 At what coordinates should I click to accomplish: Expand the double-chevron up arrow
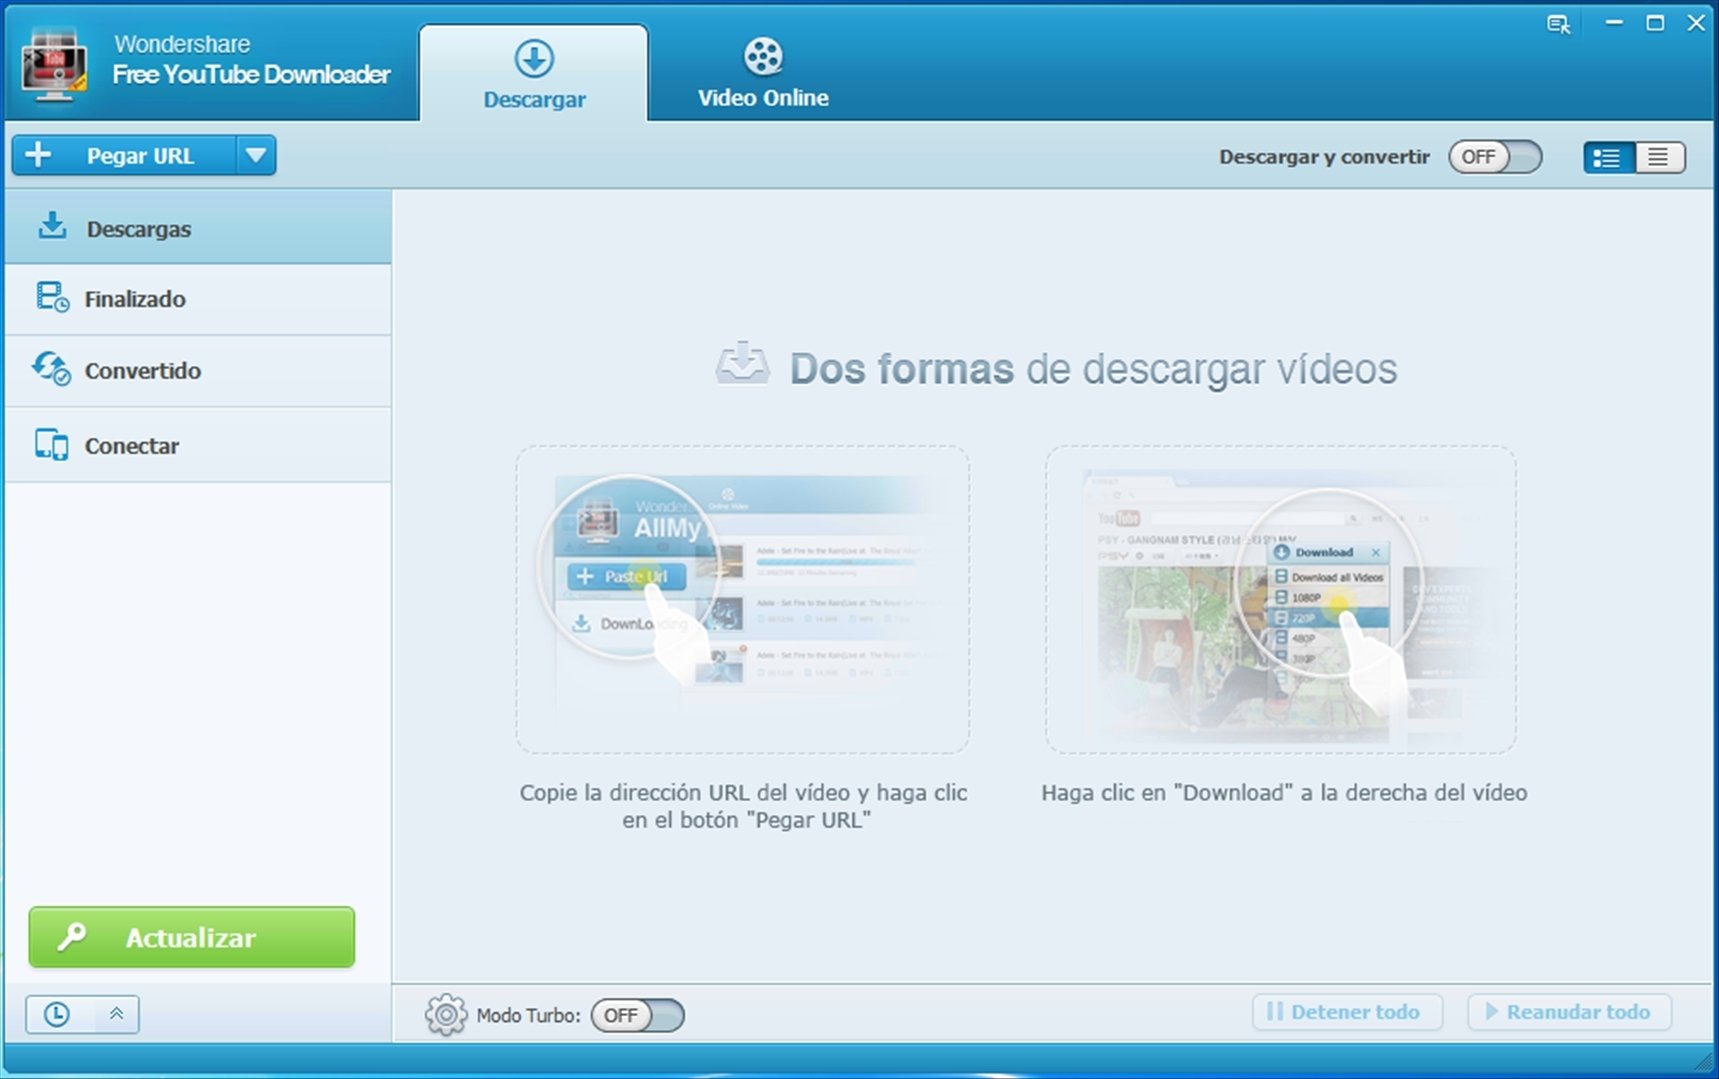click(x=116, y=1014)
